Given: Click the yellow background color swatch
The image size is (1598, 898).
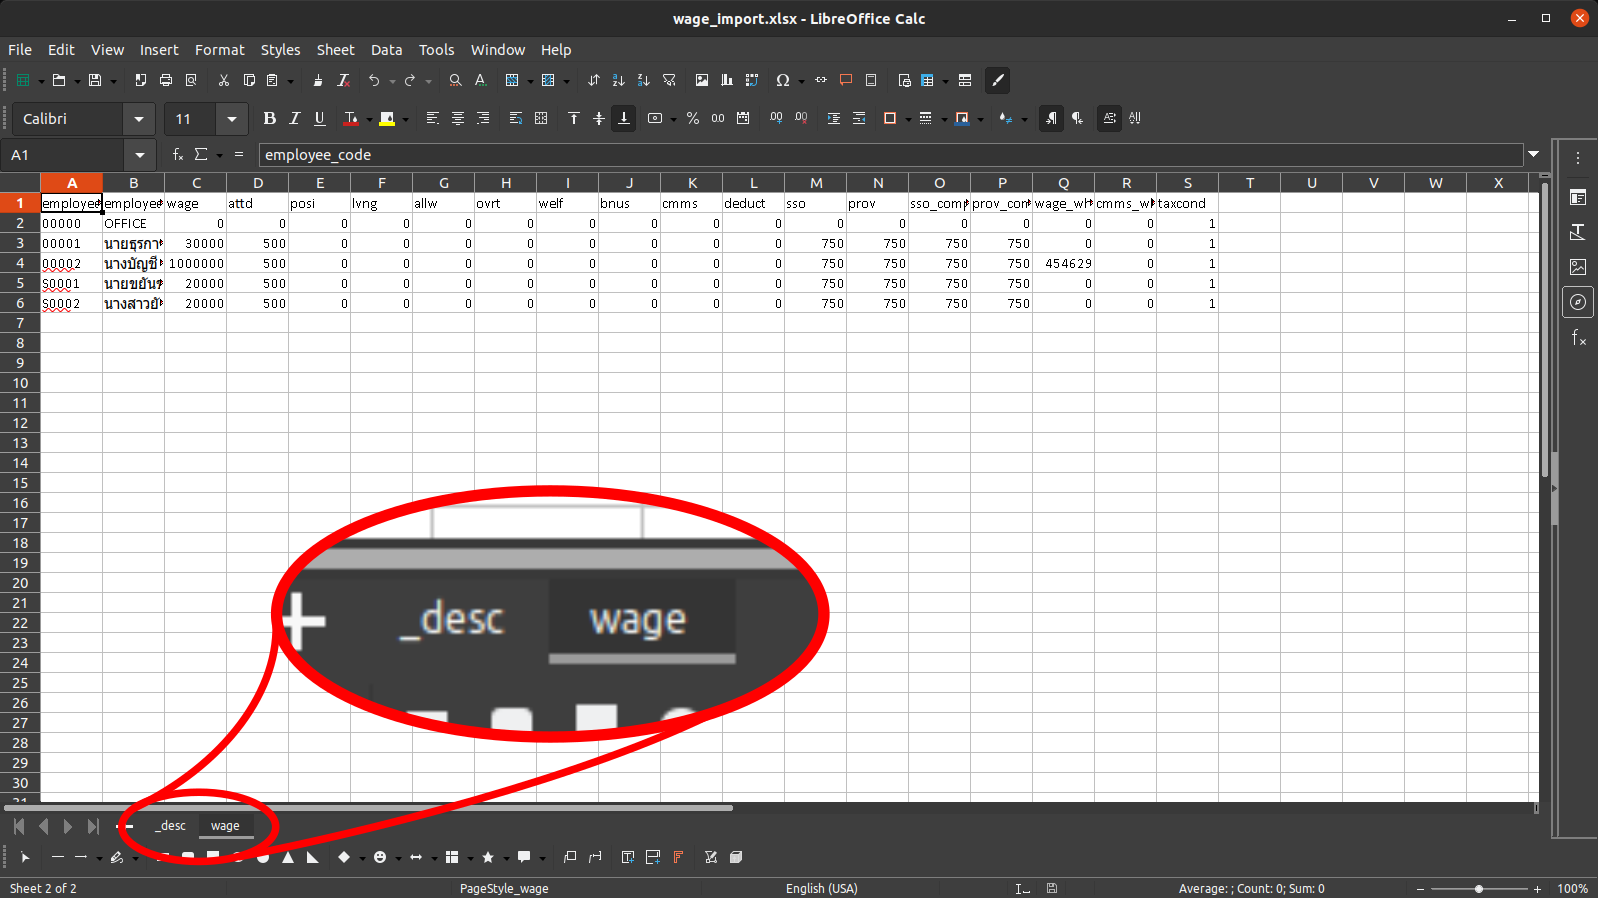Looking at the screenshot, I should coord(387,118).
